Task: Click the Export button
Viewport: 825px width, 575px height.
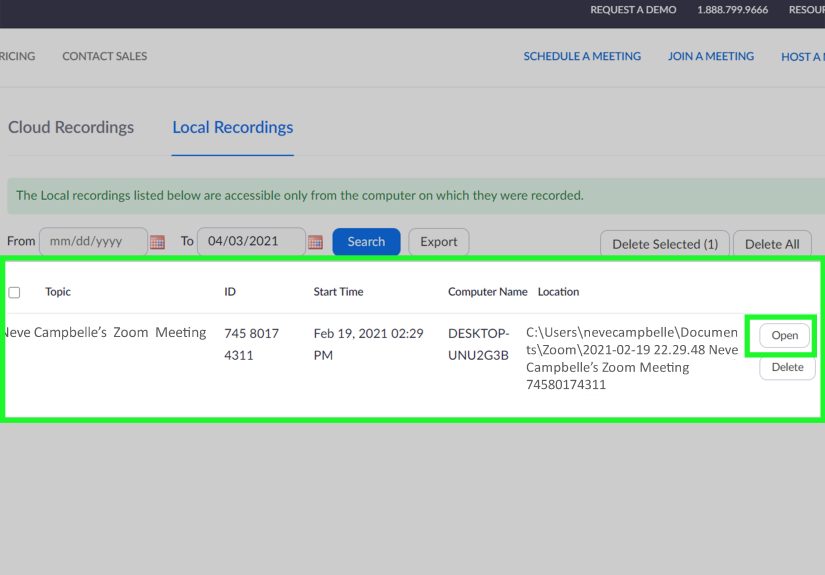Action: tap(439, 241)
